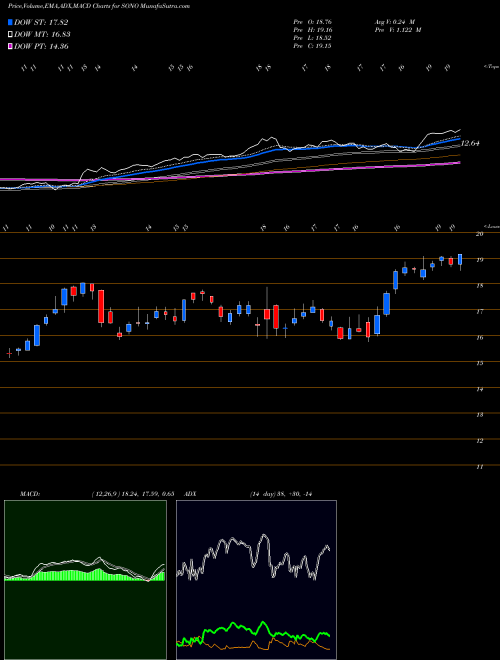Click the price axis label 17
Image resolution: width=500 pixels, height=660 pixels.
tap(479, 312)
